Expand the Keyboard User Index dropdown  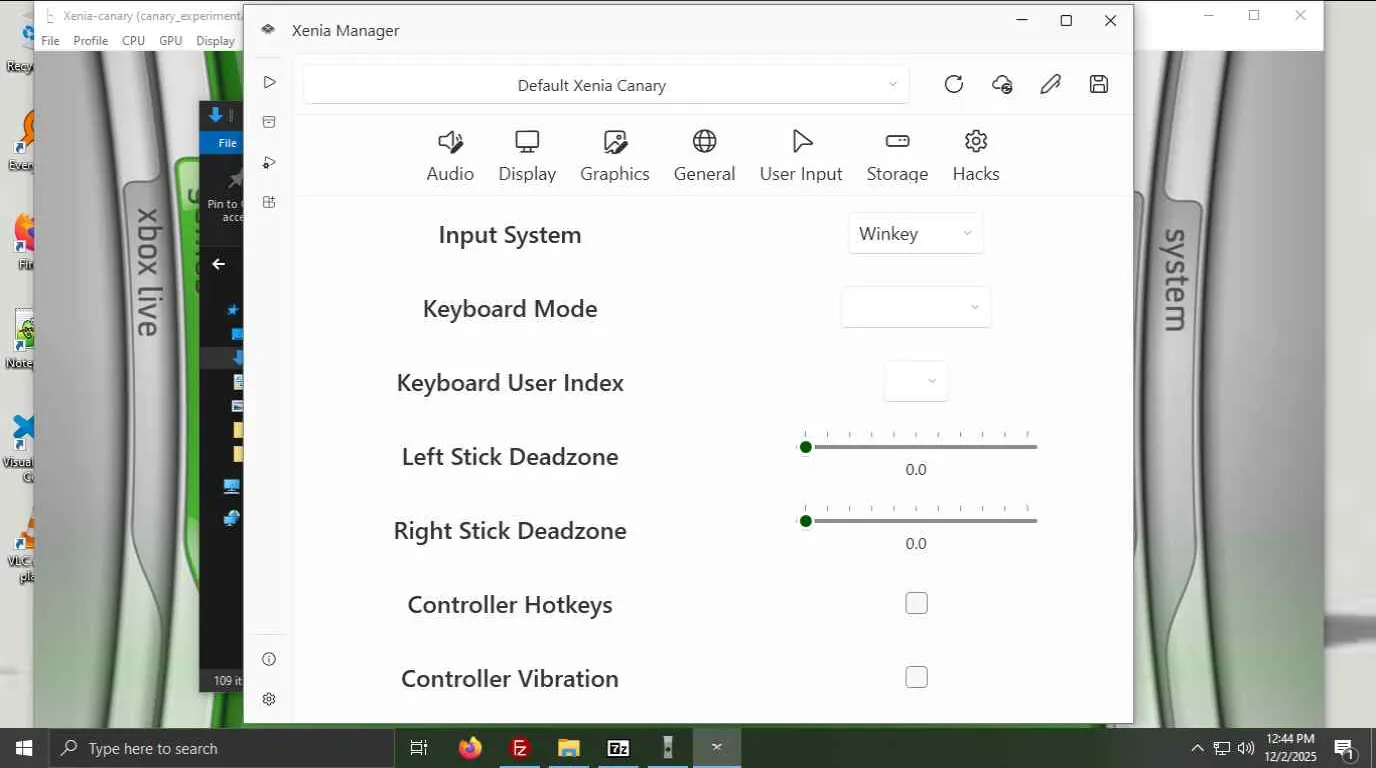pyautogui.click(x=915, y=381)
